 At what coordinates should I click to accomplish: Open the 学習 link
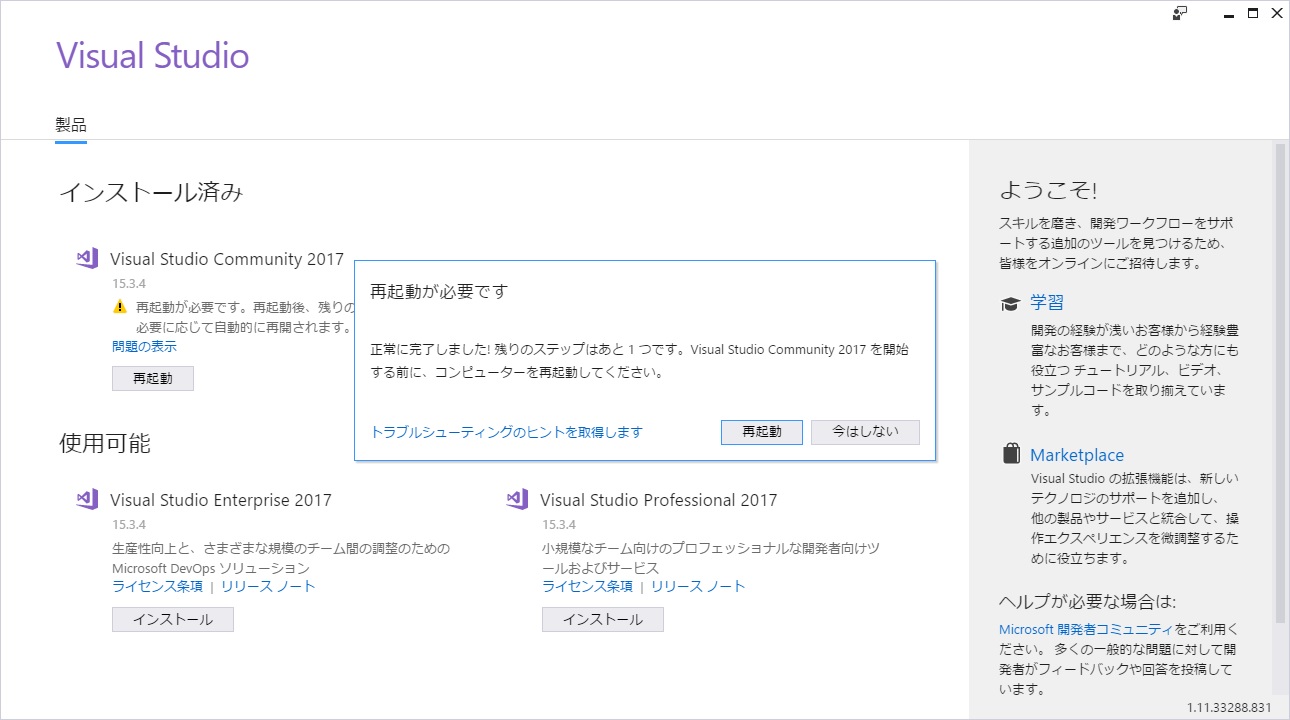click(x=1047, y=303)
